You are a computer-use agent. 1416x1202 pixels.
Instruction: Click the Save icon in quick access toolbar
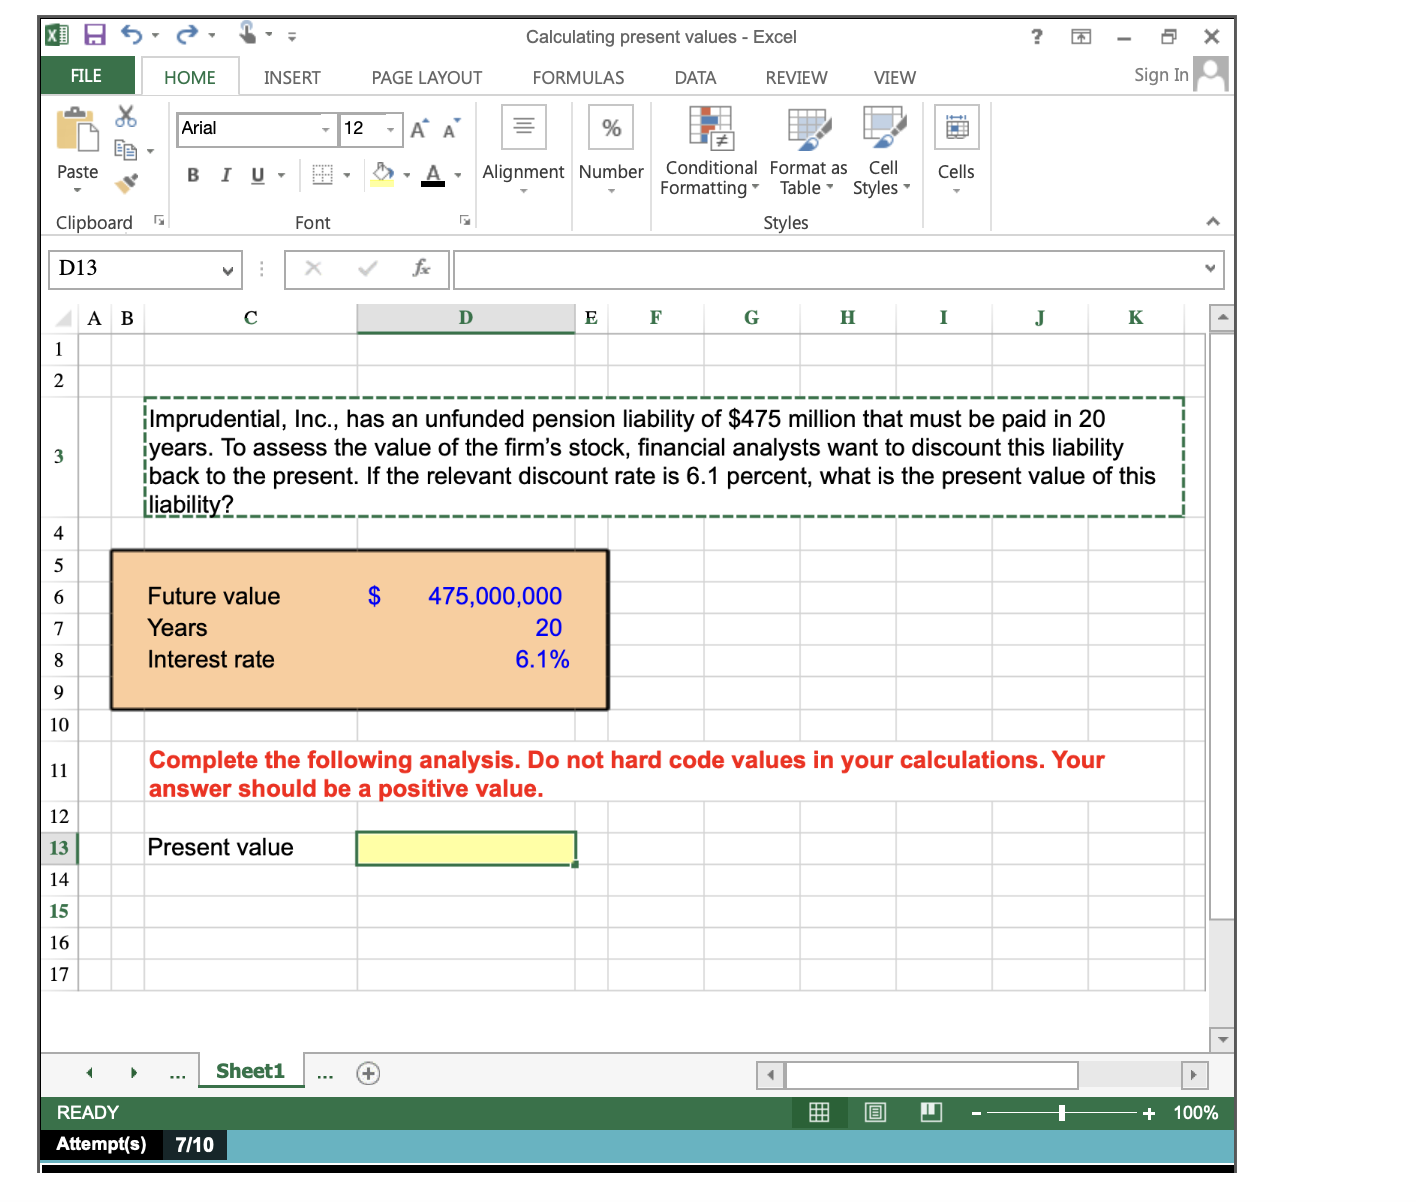click(x=94, y=35)
